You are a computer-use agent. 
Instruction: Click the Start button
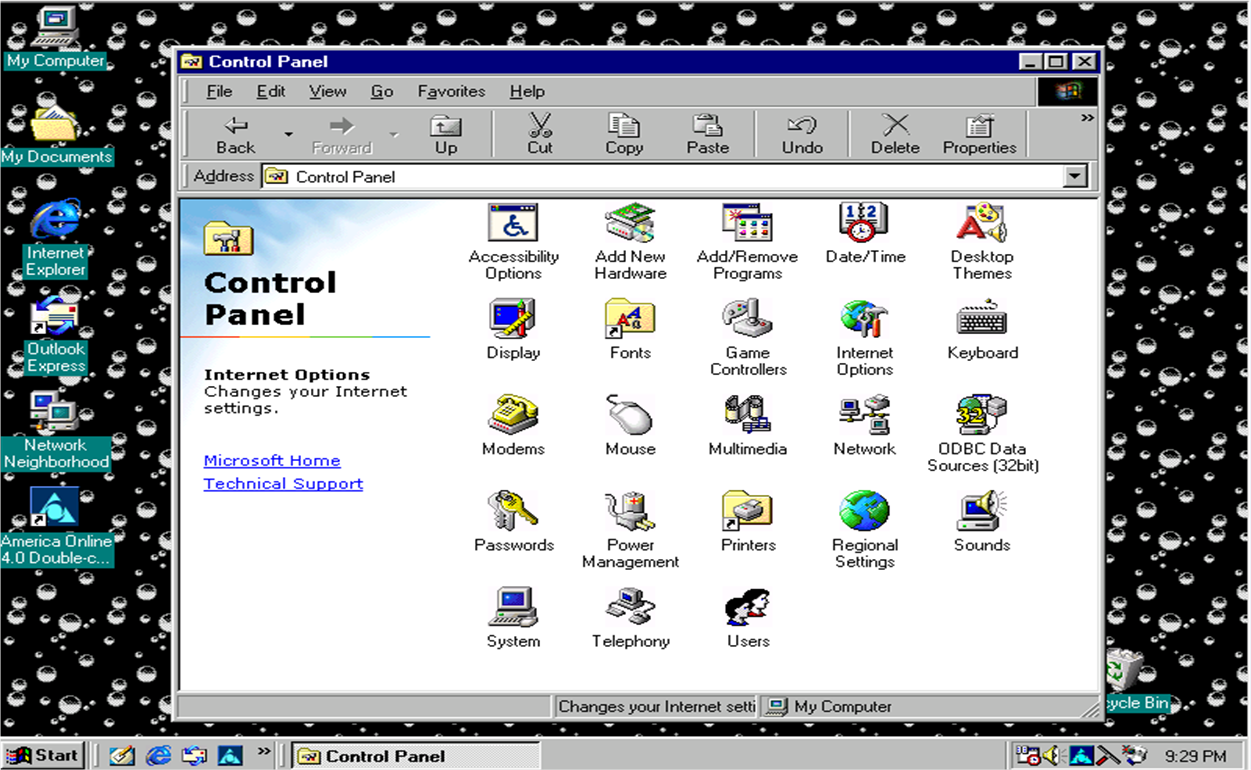coord(43,755)
